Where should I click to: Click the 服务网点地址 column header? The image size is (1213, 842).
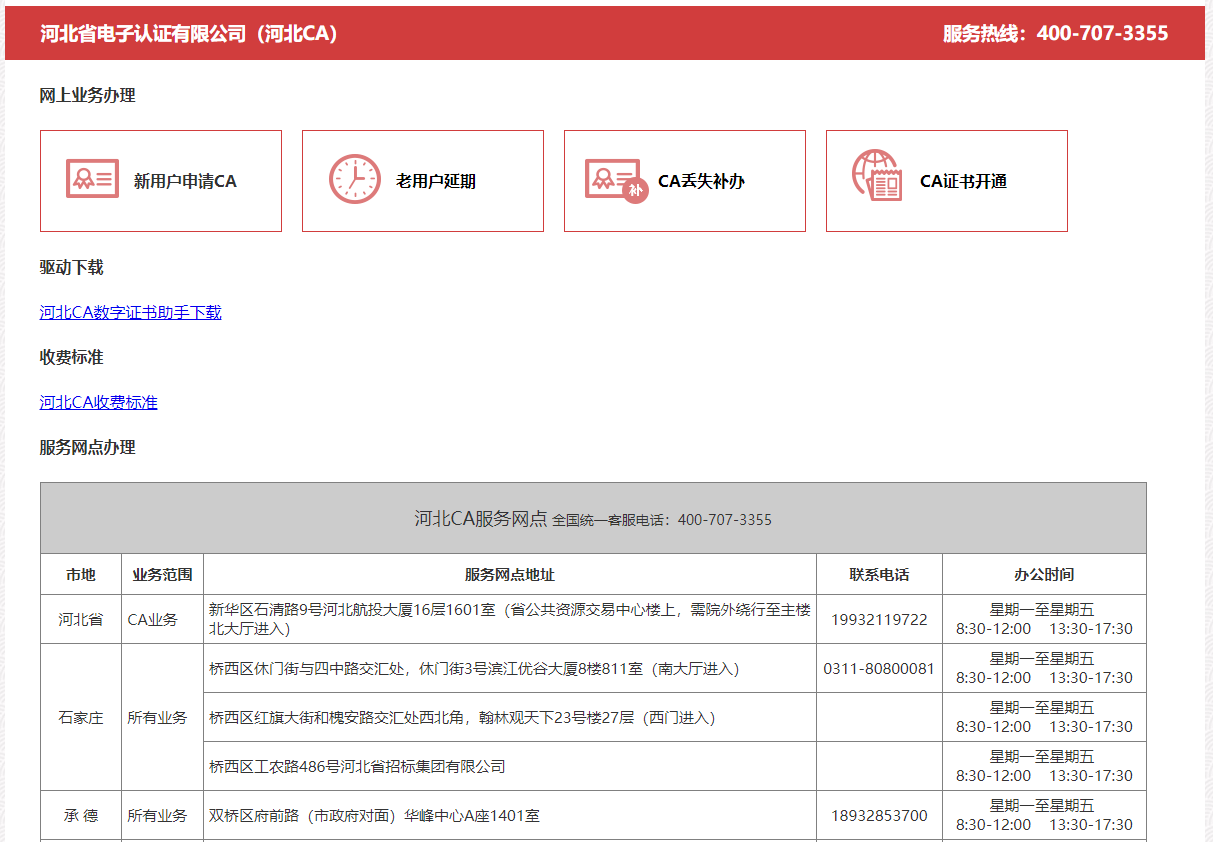(x=509, y=575)
